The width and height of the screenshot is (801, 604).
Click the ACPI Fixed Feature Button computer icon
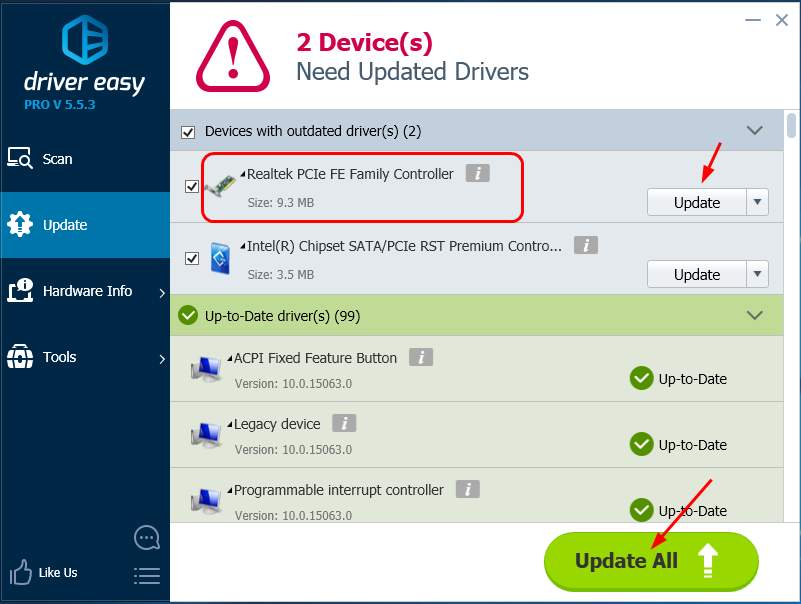coord(206,369)
